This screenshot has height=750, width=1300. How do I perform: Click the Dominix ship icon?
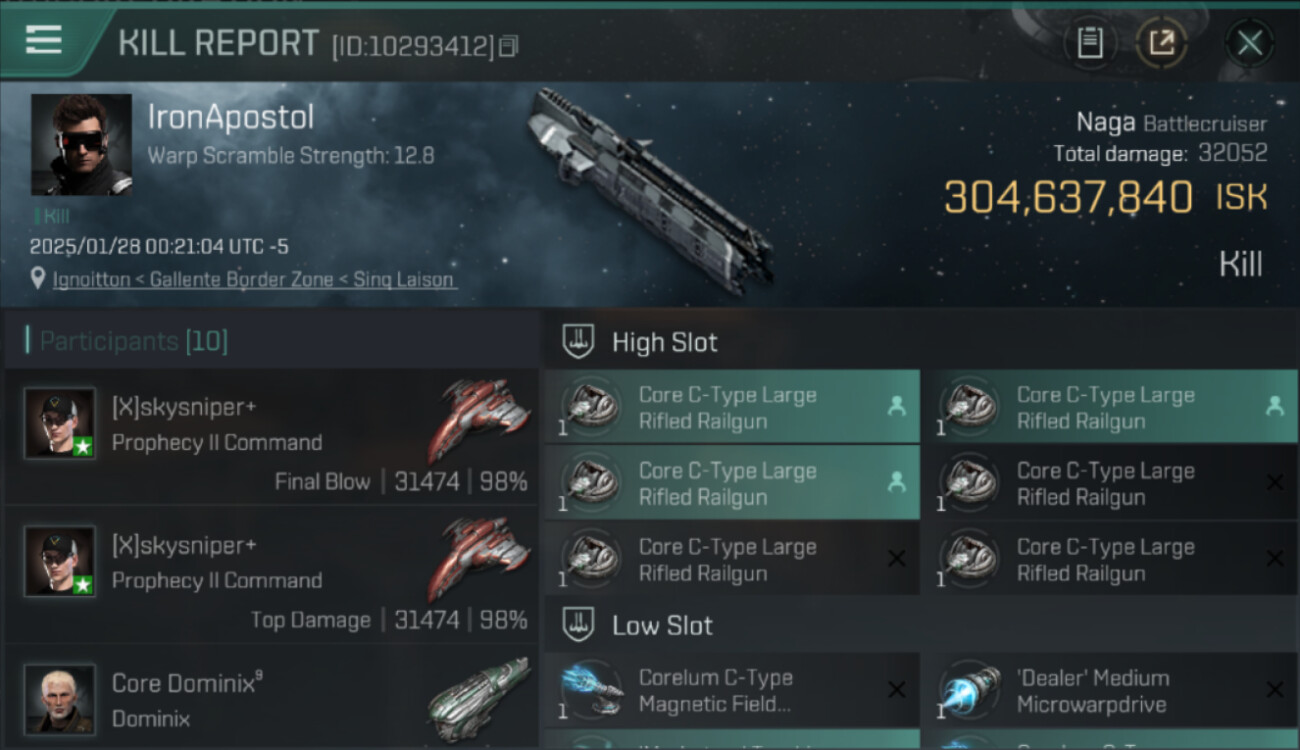click(x=480, y=698)
